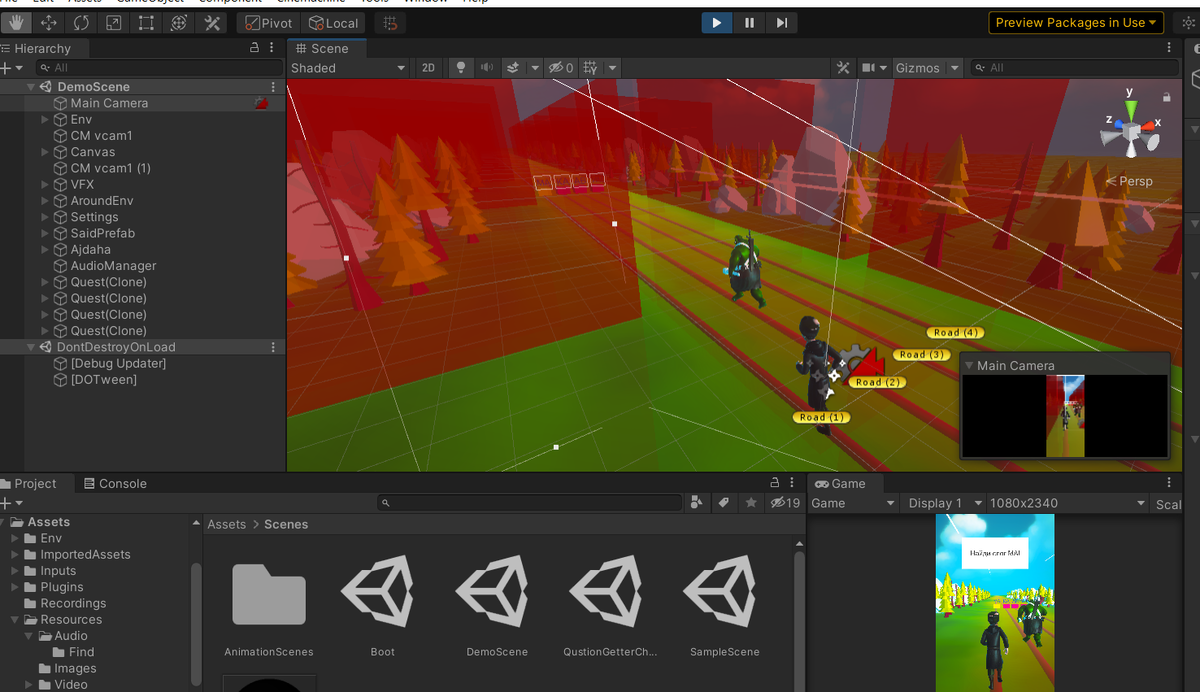Click the Play button
1200x692 pixels.
click(x=716, y=22)
